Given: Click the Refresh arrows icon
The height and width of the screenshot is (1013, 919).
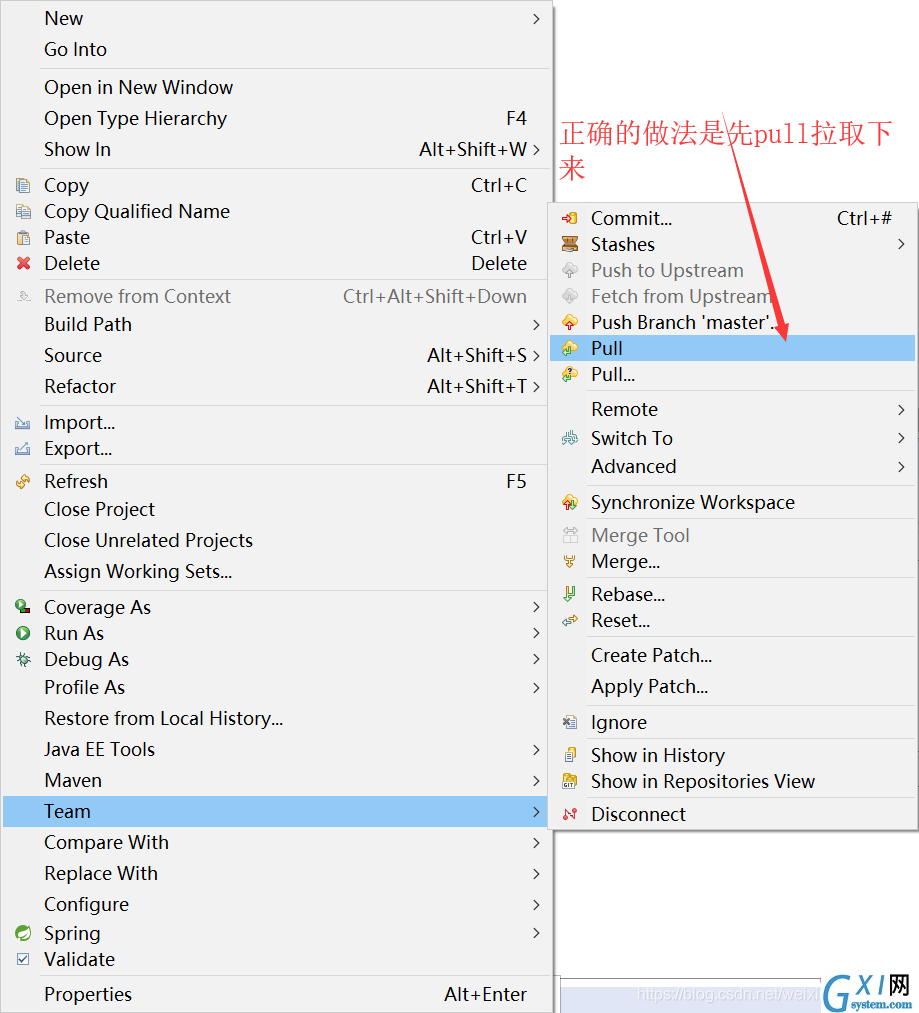Looking at the screenshot, I should coord(23,482).
